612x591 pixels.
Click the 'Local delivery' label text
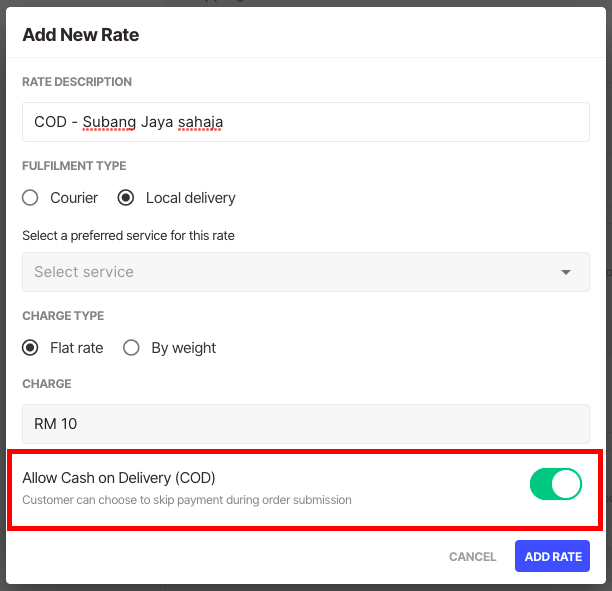point(190,198)
